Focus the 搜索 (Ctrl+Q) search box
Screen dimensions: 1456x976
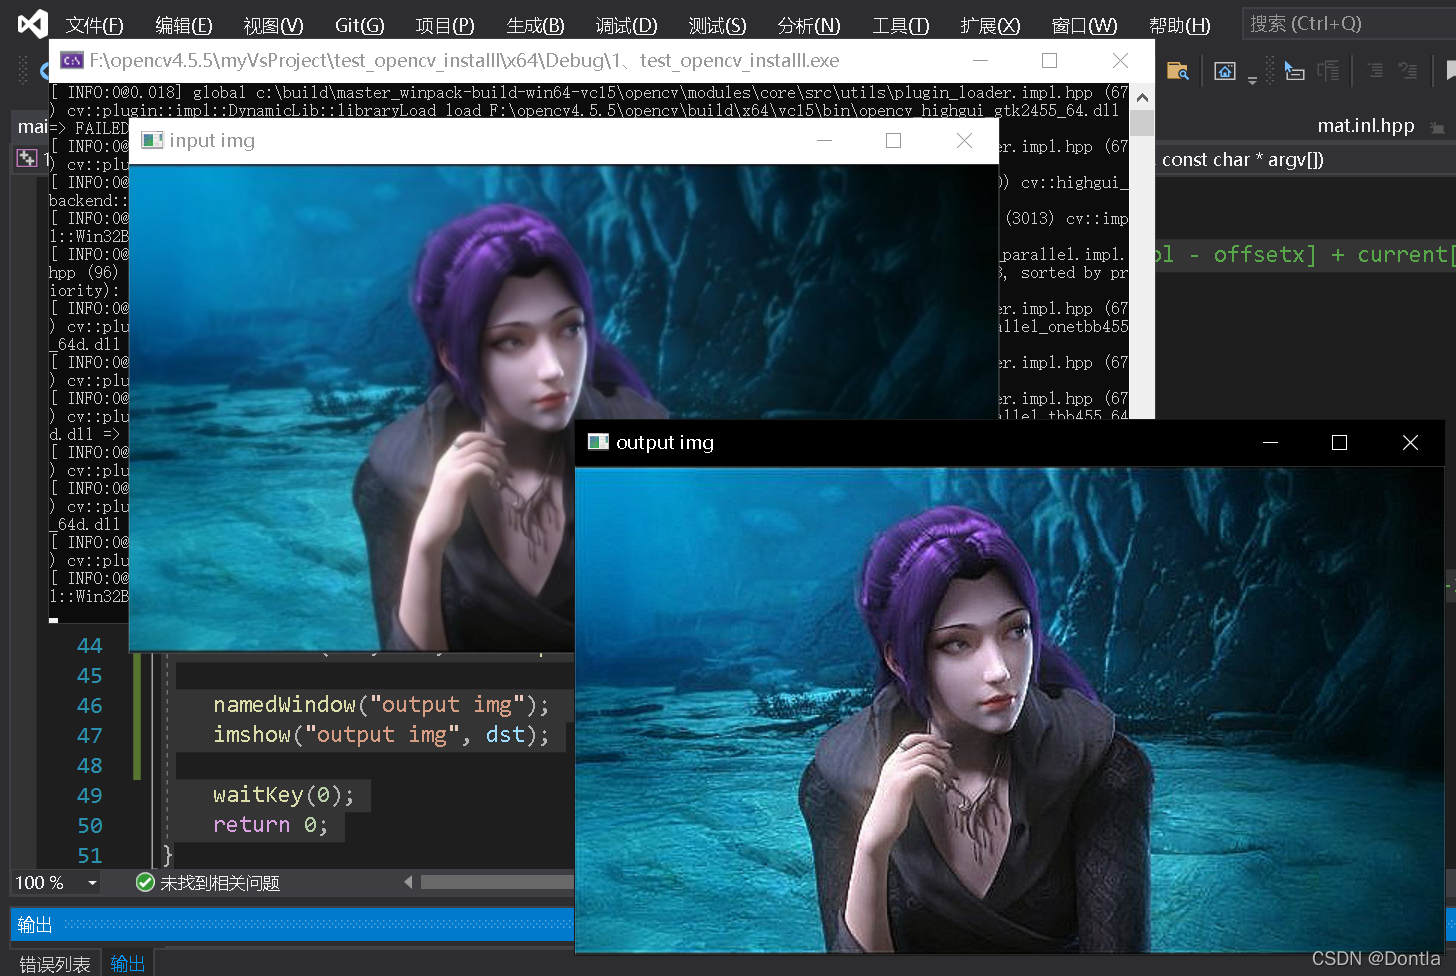[x=1348, y=23]
